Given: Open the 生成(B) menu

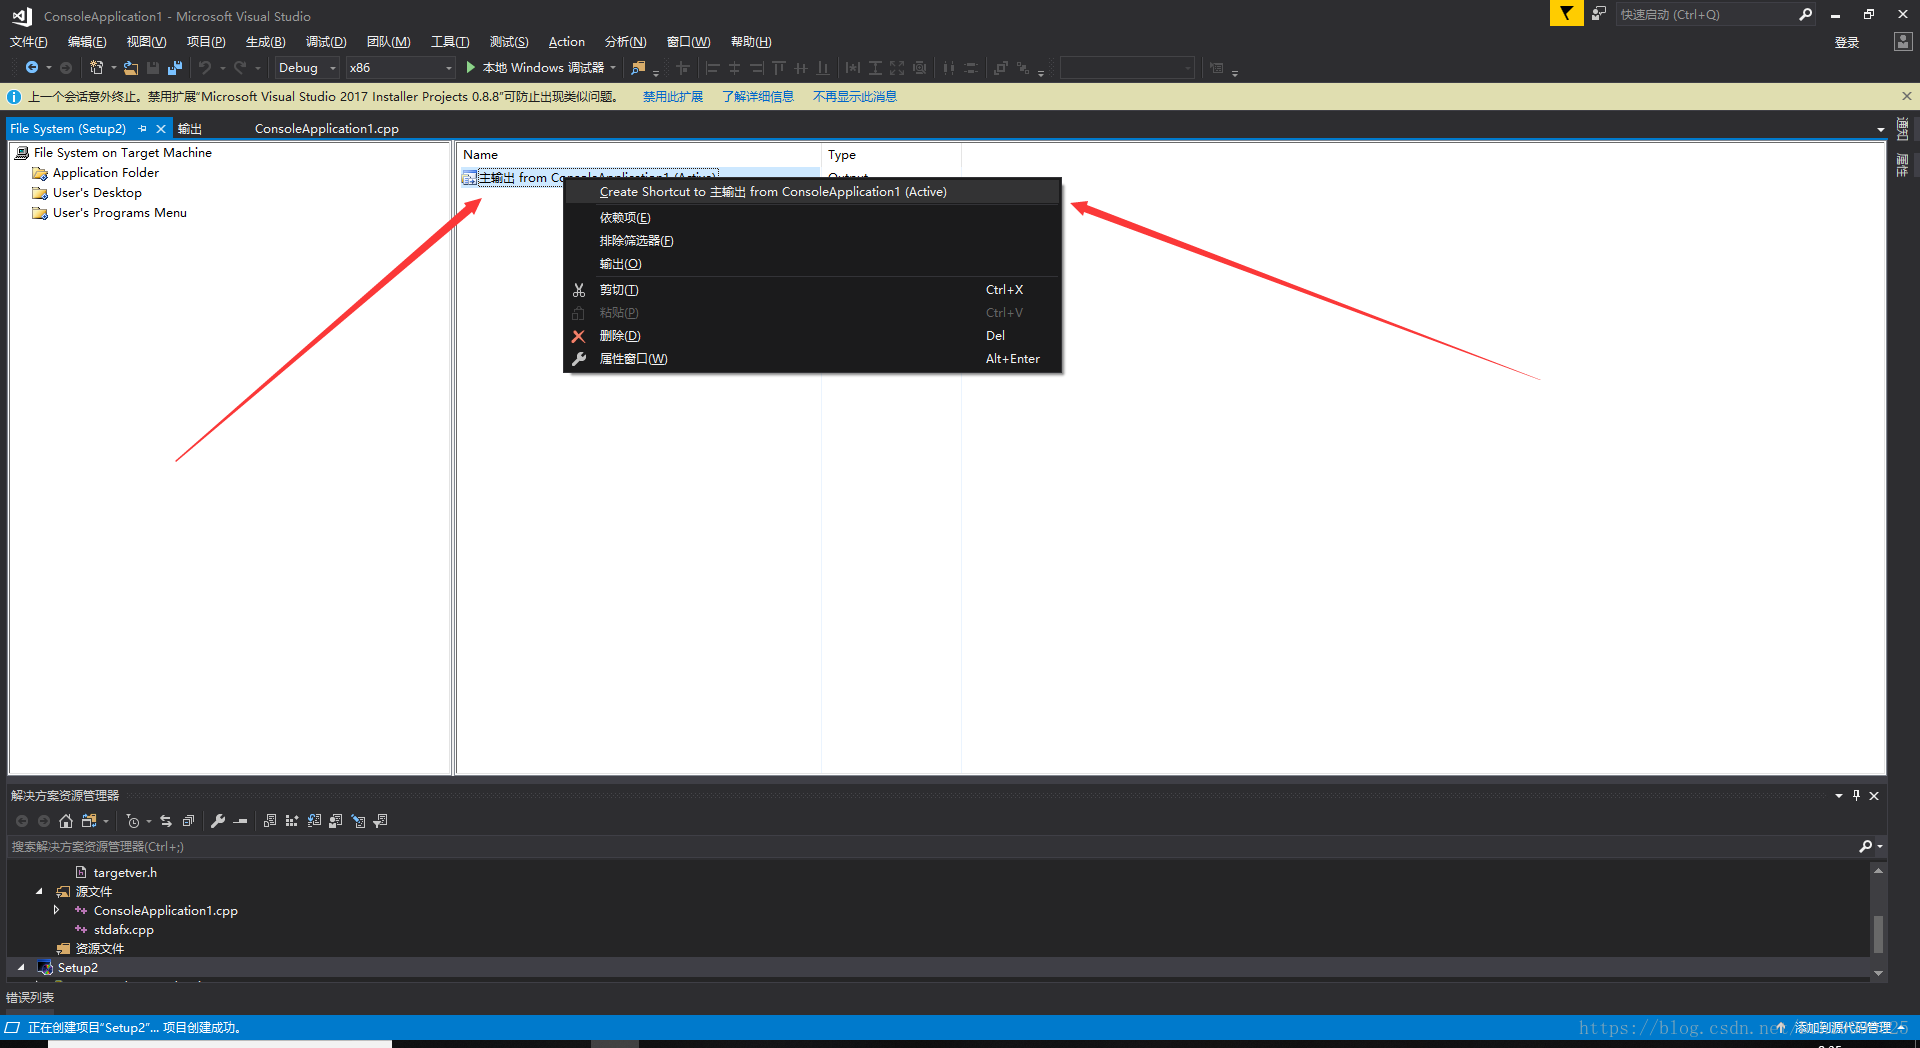Looking at the screenshot, I should (x=265, y=42).
